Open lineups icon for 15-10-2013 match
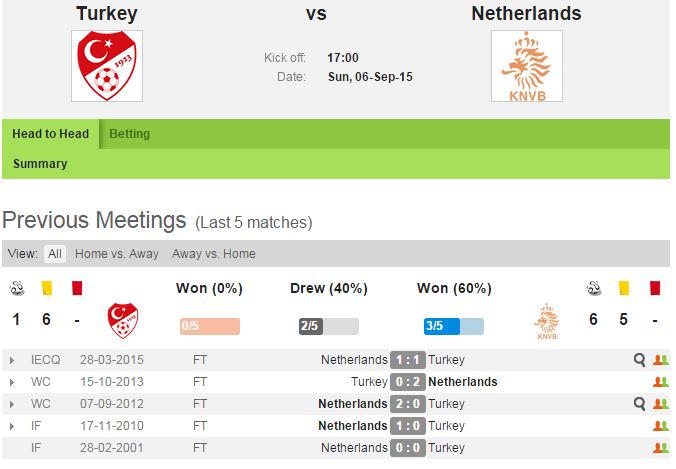This screenshot has height=469, width=676. tap(660, 382)
